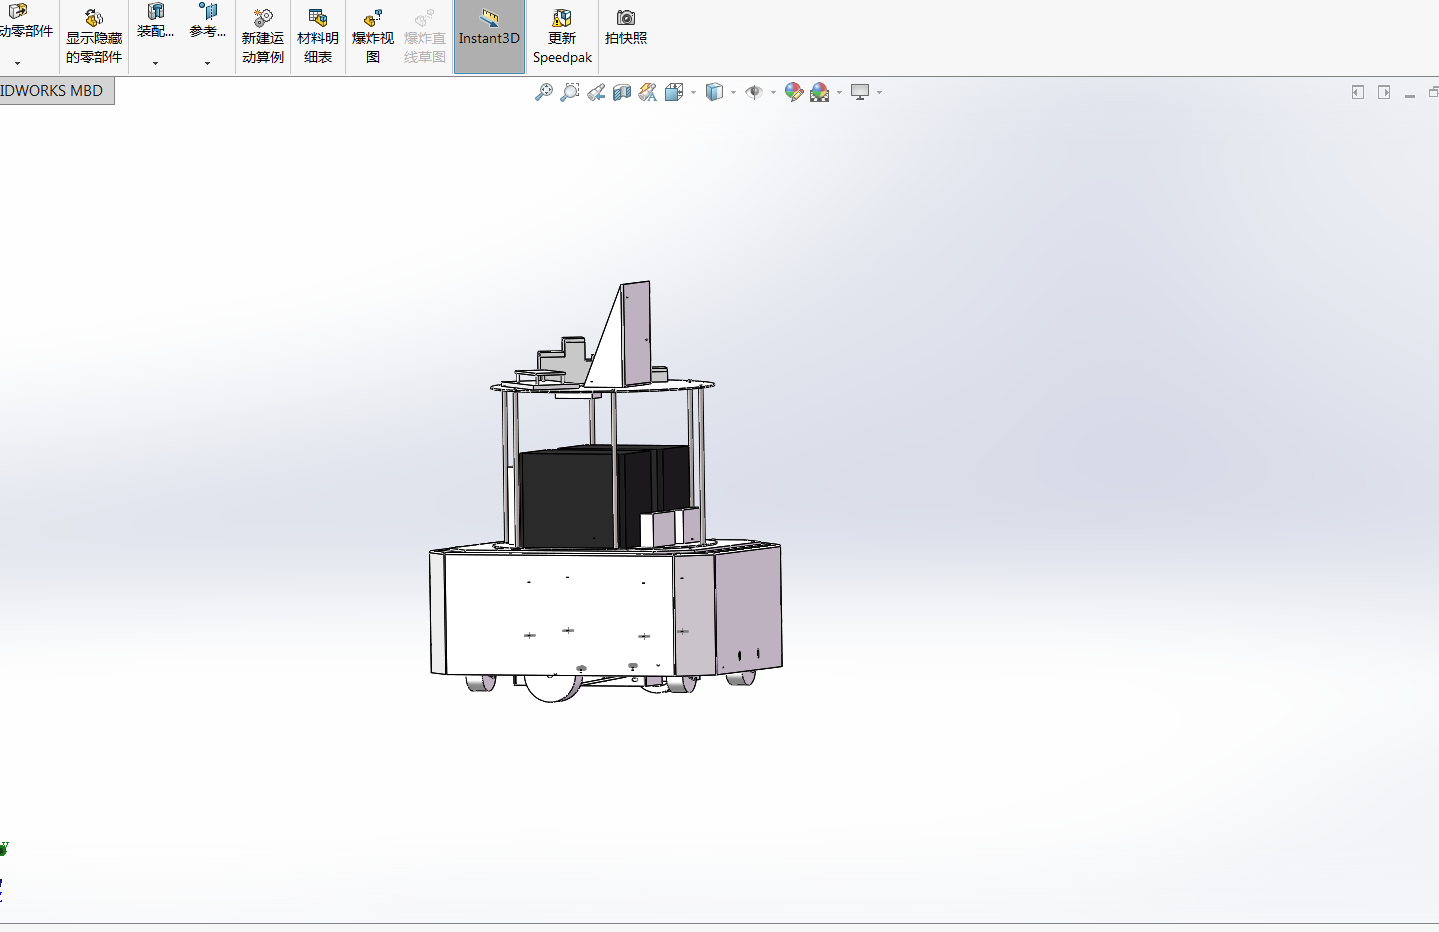Screen dimensions: 1439x932
Task: Click the Apply Scene icon
Action: tap(820, 92)
